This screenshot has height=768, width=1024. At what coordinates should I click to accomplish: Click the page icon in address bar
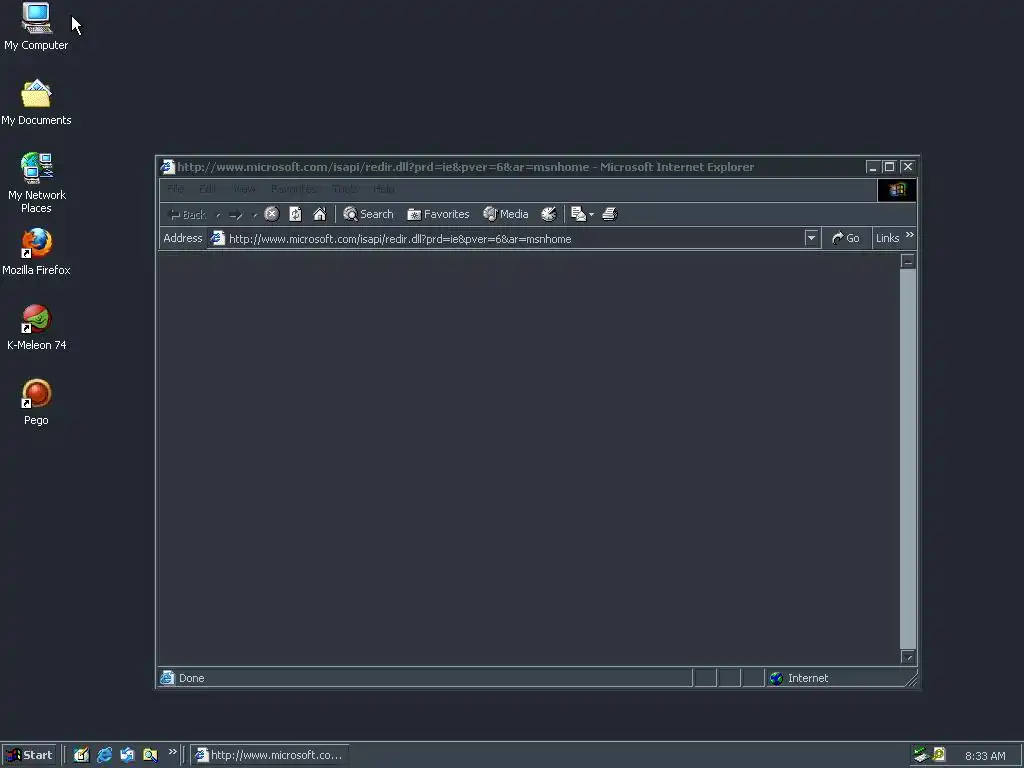[x=217, y=238]
